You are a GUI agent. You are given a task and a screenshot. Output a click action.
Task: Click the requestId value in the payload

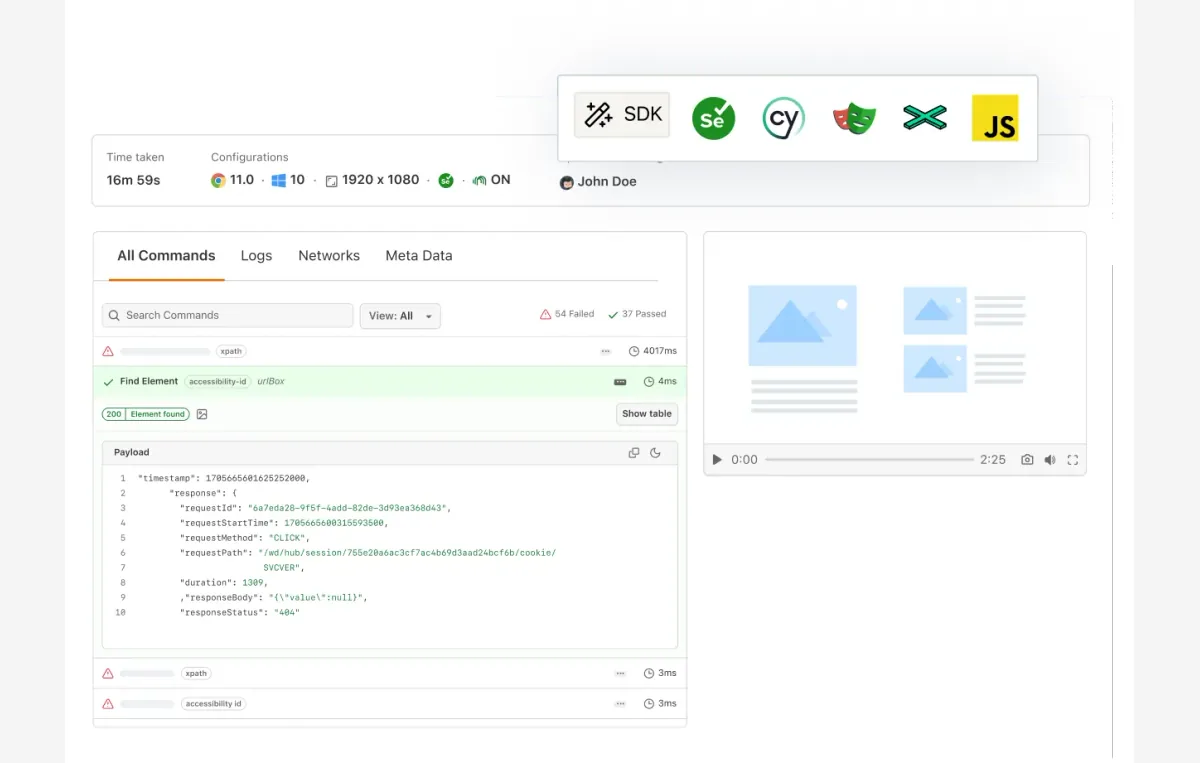click(x=349, y=508)
